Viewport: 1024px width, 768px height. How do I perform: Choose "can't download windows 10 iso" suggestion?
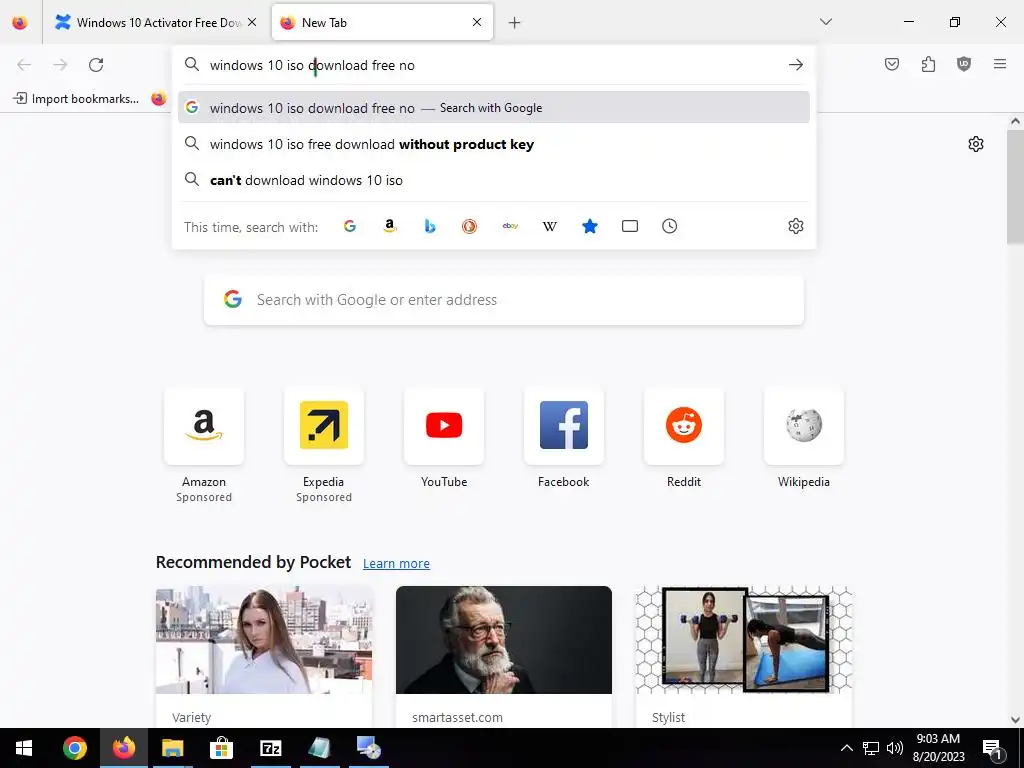[x=494, y=180]
